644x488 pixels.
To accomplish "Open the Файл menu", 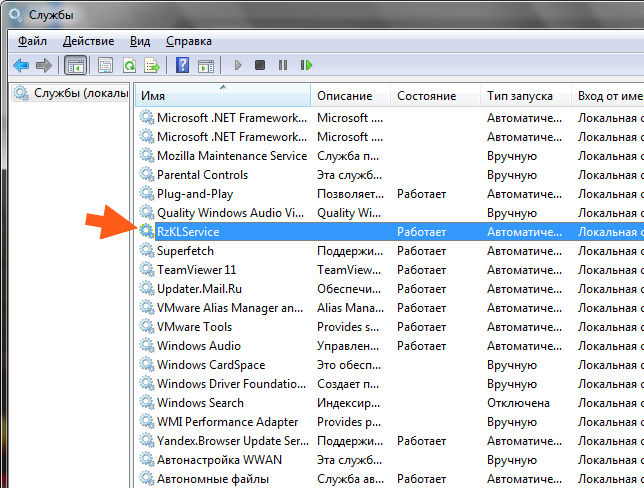I will click(32, 41).
